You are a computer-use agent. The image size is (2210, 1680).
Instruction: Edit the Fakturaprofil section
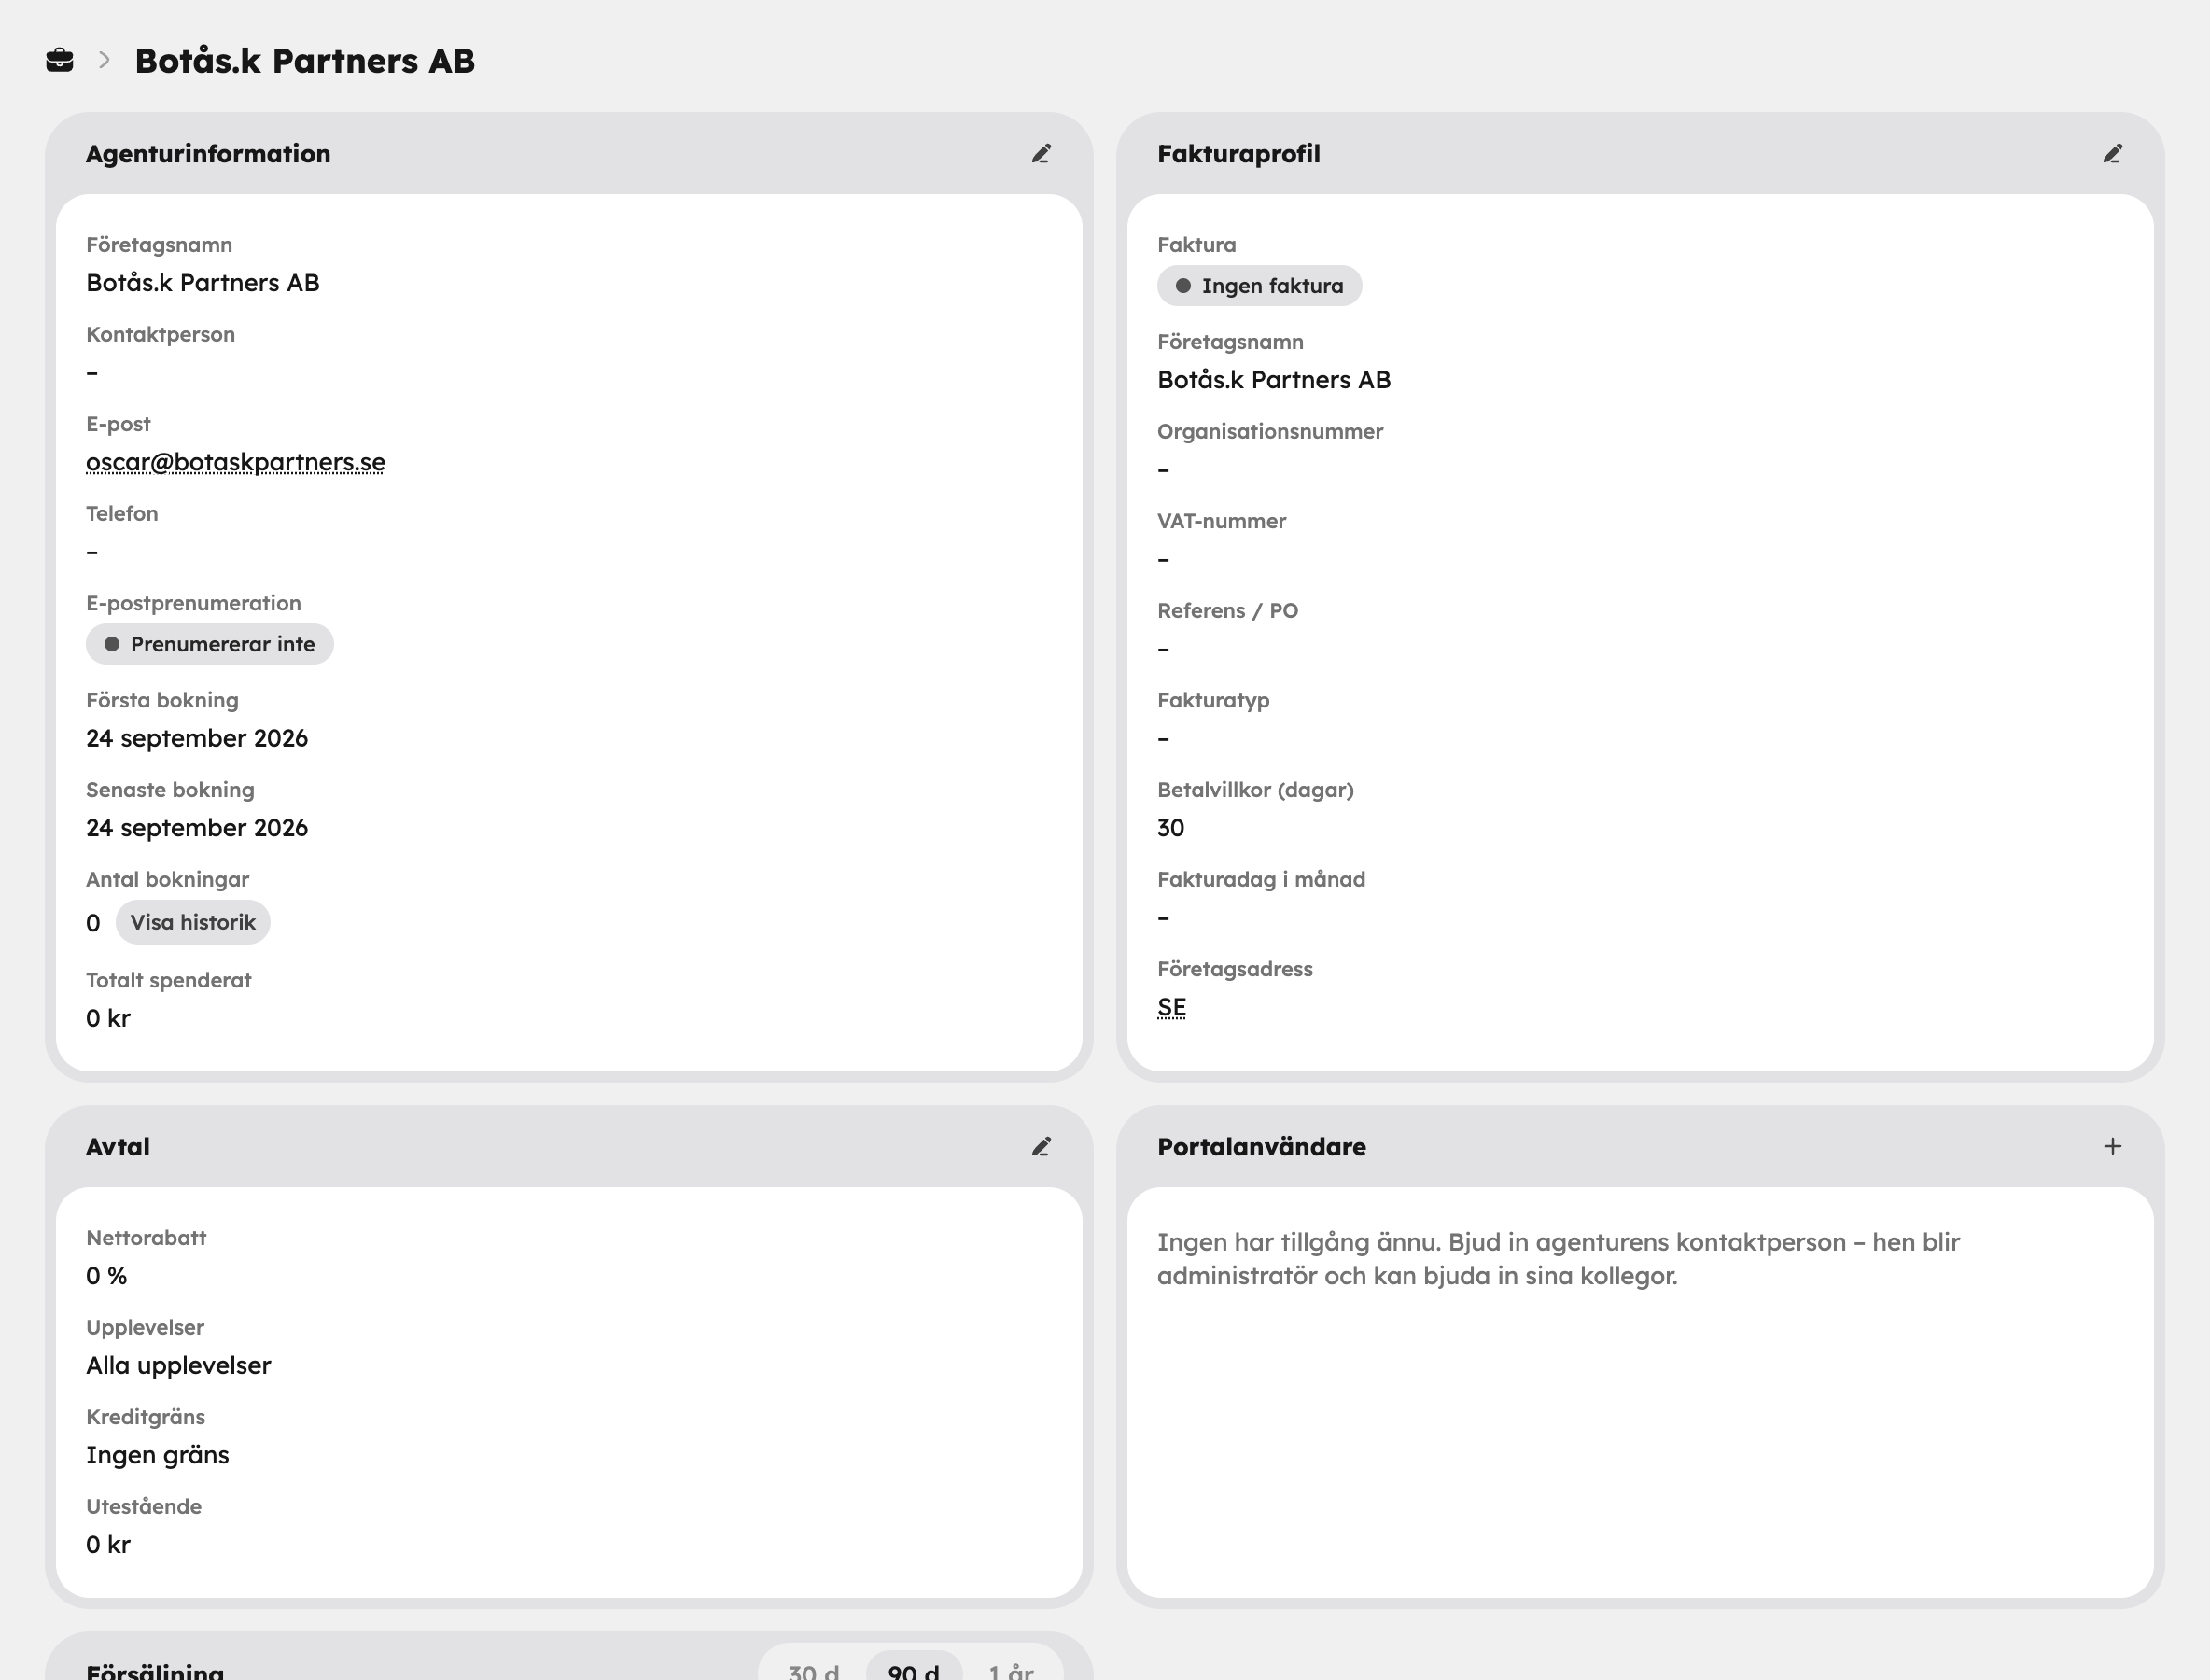[x=2112, y=153]
